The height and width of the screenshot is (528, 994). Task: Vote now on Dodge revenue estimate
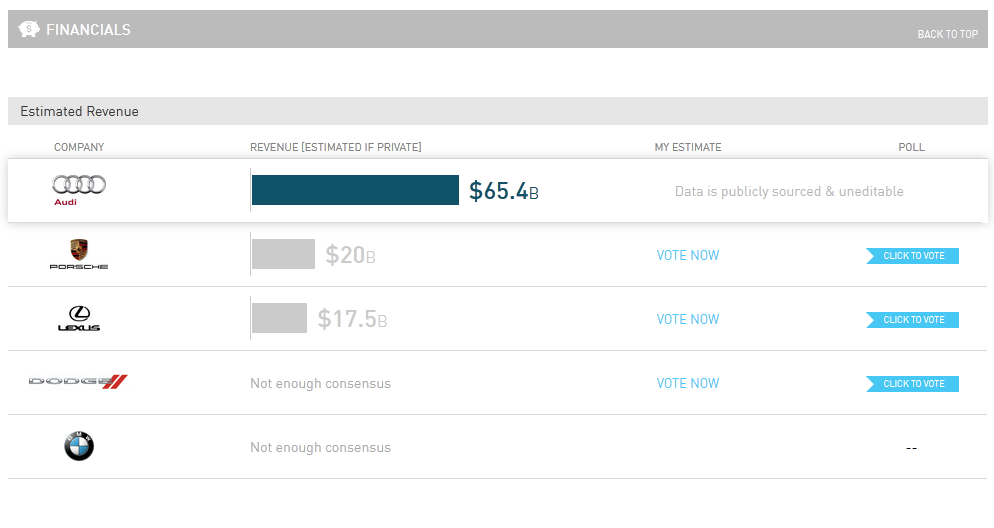click(x=688, y=383)
